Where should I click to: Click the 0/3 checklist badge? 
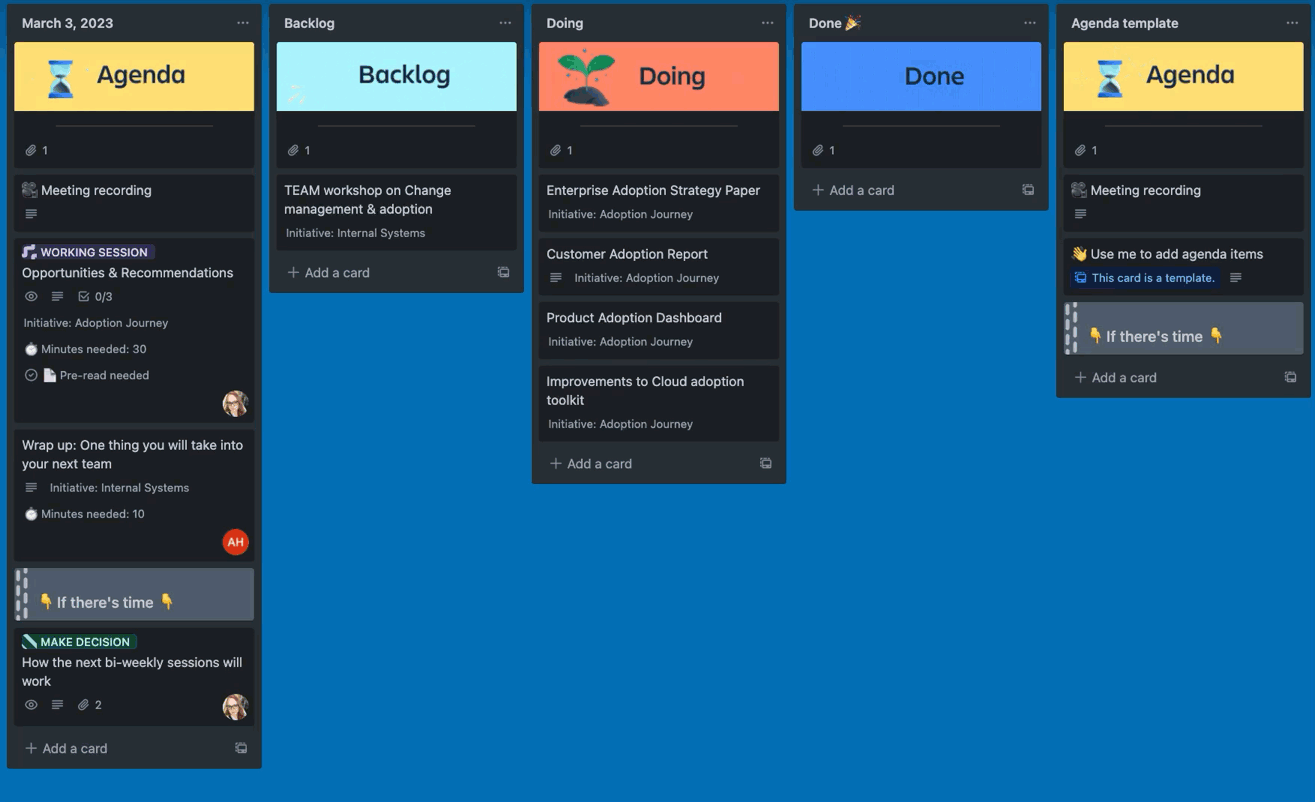coord(95,297)
